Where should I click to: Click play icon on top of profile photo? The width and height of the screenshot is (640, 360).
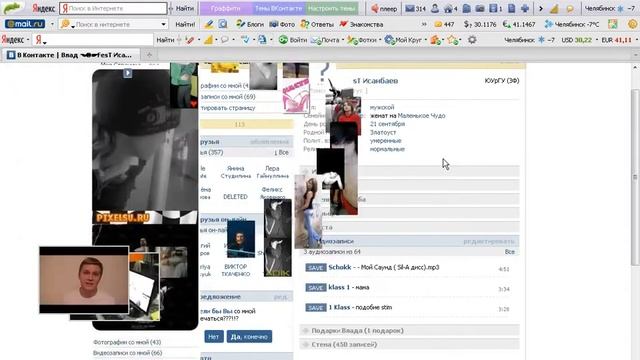coord(127,73)
